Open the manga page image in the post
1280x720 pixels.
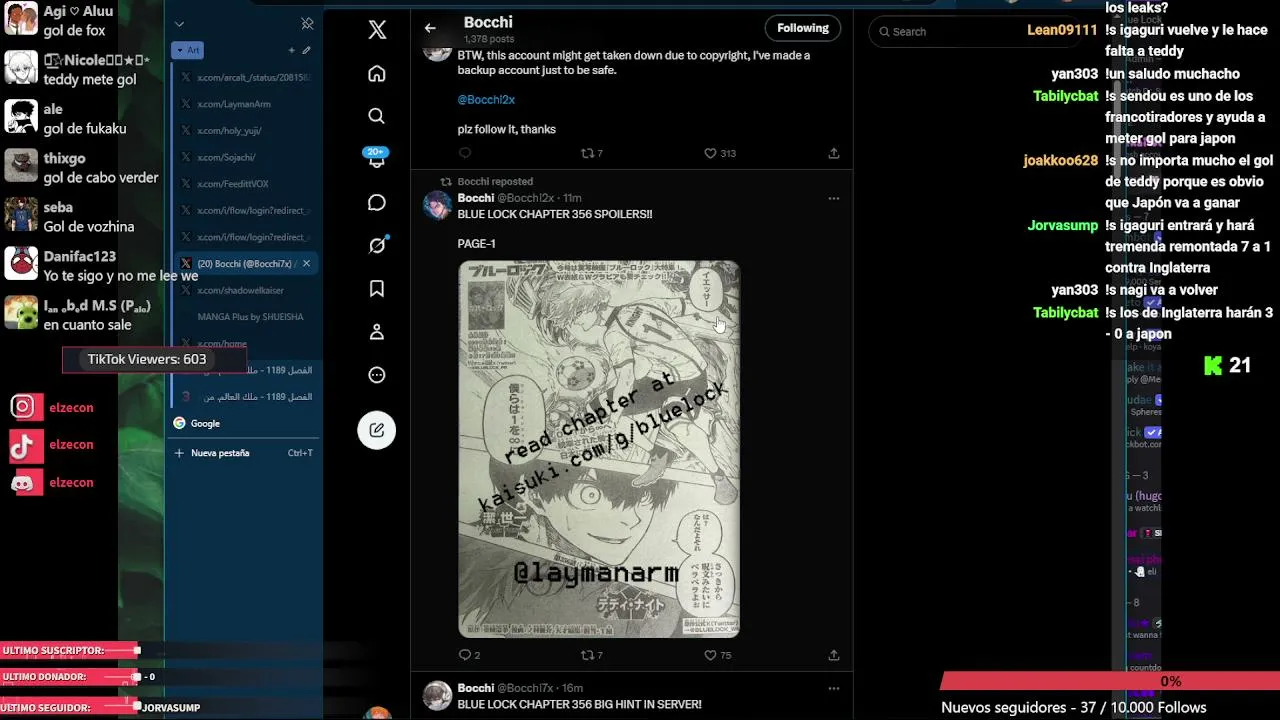tap(599, 449)
